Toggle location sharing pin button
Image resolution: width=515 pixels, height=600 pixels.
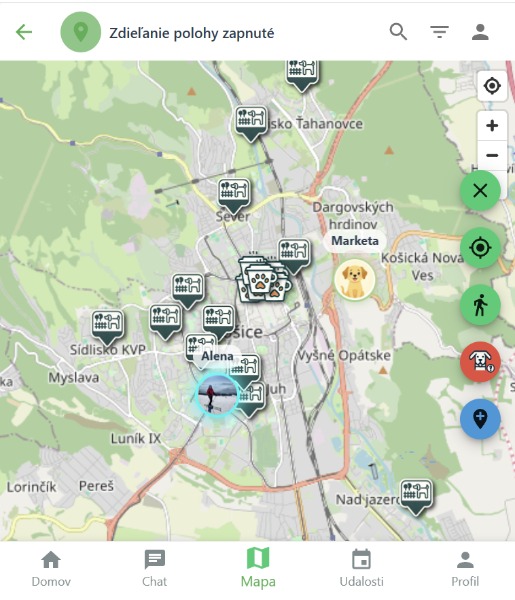click(81, 32)
